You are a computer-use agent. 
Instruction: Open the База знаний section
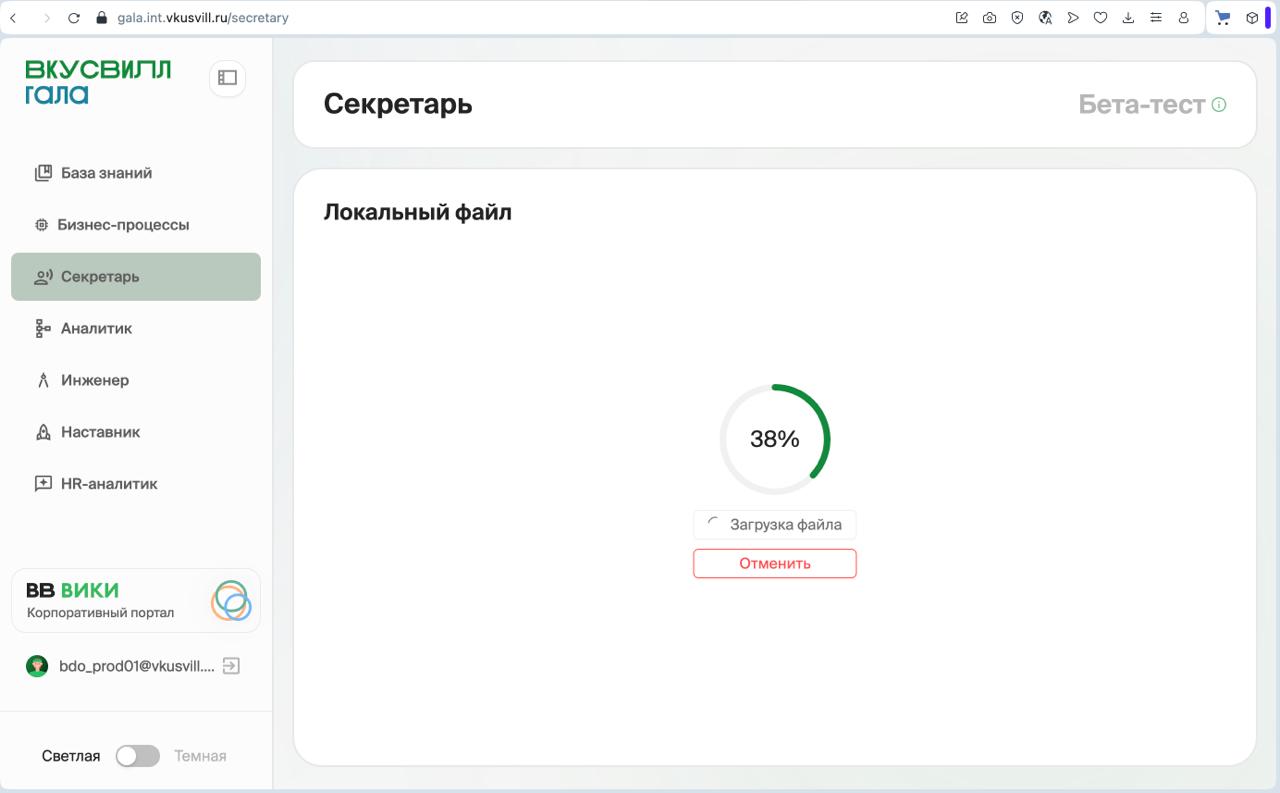click(106, 173)
